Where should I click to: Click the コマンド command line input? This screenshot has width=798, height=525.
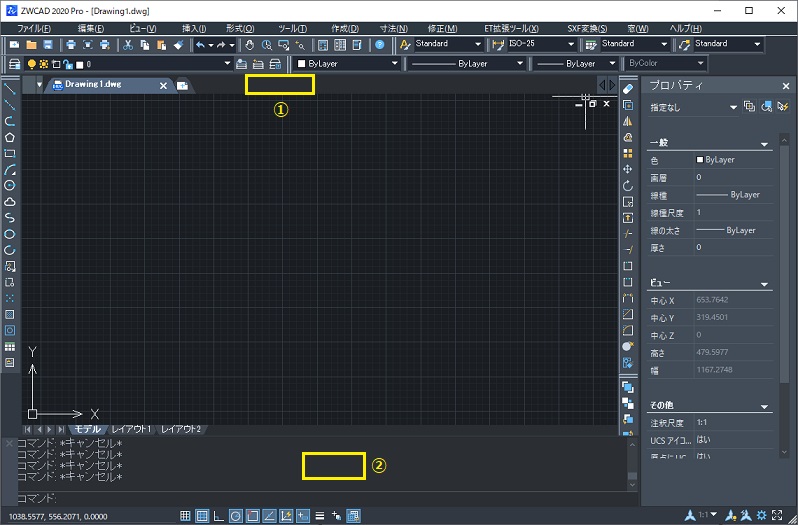click(x=321, y=498)
